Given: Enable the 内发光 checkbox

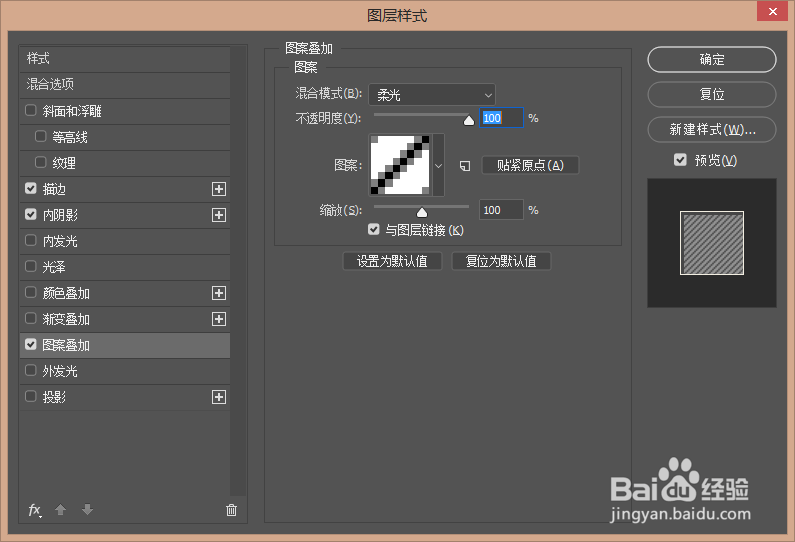Looking at the screenshot, I should tap(31, 240).
